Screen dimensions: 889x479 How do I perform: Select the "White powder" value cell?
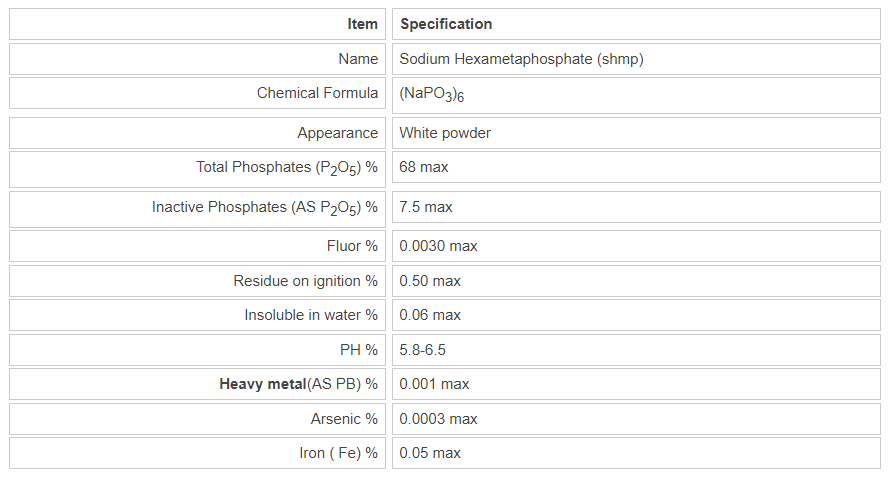(x=445, y=133)
